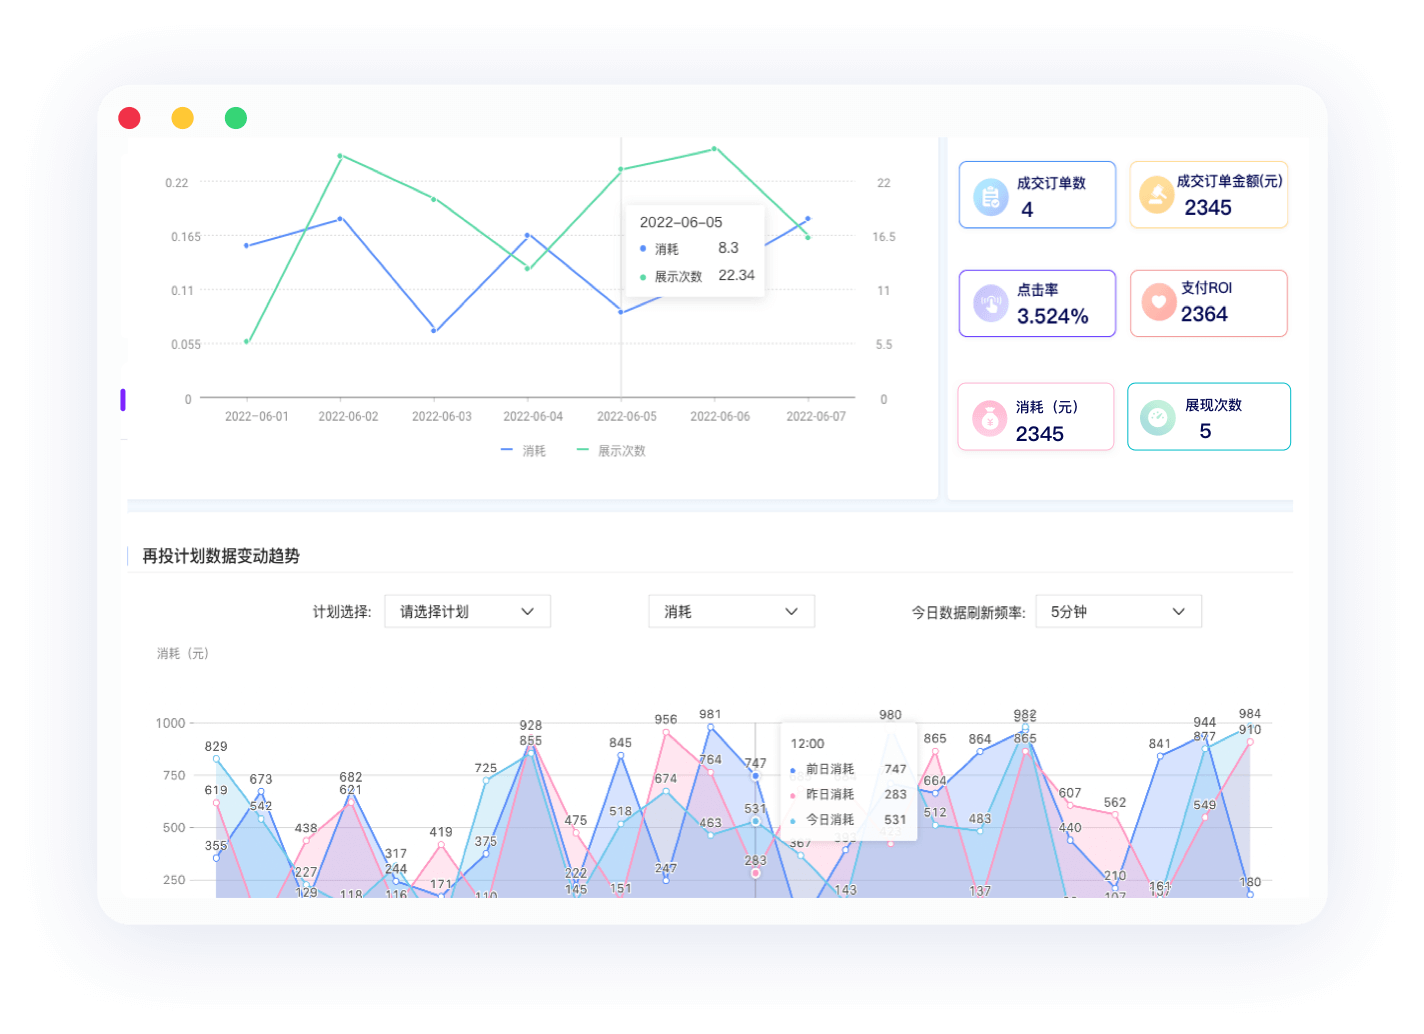
Task: Open the 5分钟 refresh frequency dropdown
Action: (x=1118, y=612)
